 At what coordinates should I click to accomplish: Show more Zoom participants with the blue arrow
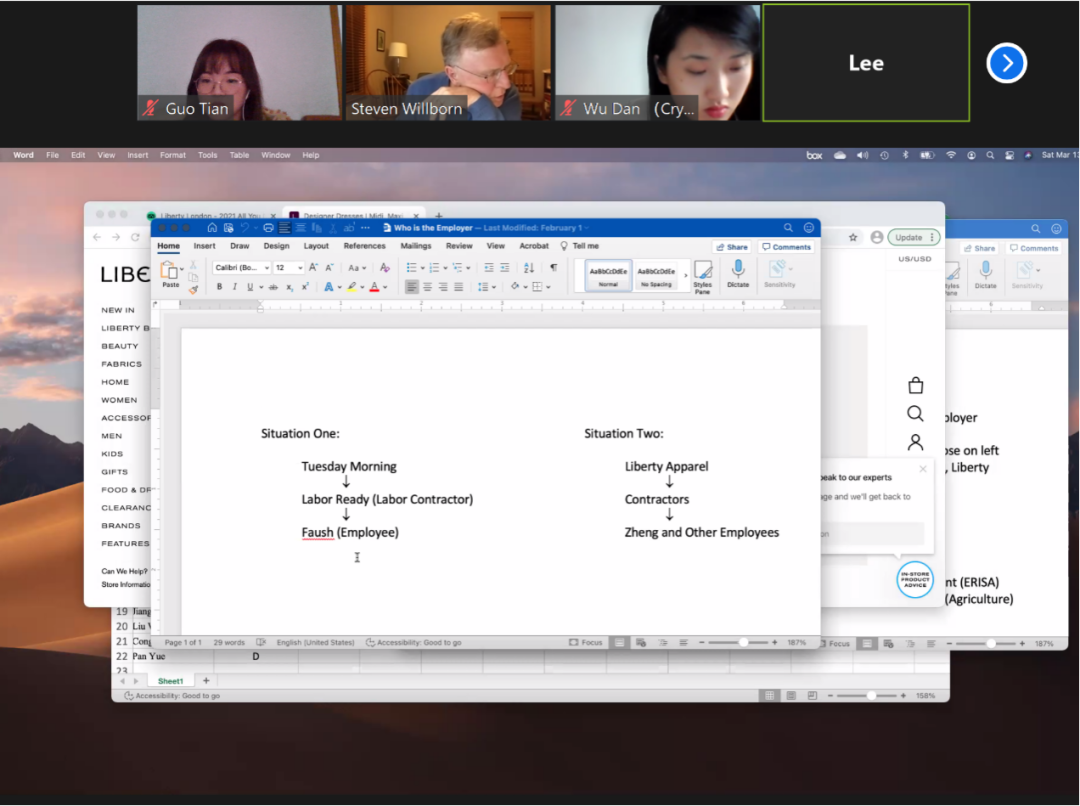pos(1006,63)
